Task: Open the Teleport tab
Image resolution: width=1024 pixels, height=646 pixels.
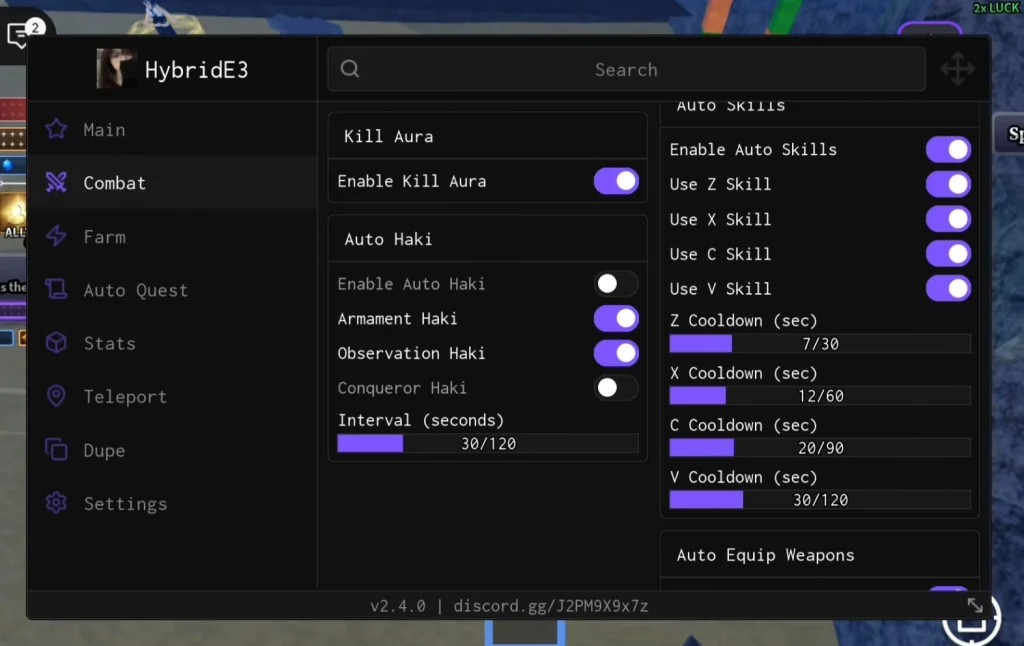Action: (x=172, y=396)
